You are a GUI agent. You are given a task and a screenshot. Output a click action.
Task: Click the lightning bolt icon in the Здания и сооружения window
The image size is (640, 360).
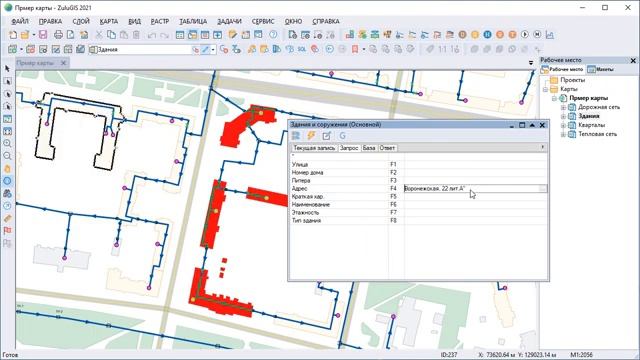311,136
